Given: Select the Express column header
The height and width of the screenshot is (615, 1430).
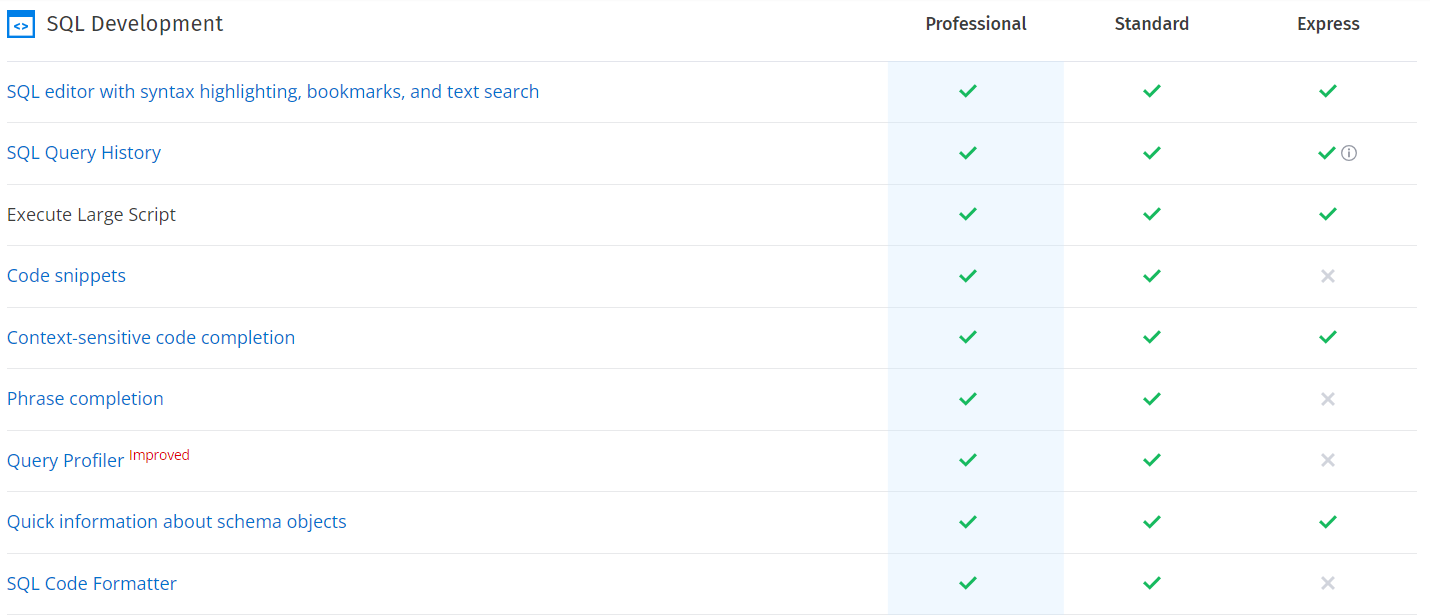Looking at the screenshot, I should tap(1328, 24).
